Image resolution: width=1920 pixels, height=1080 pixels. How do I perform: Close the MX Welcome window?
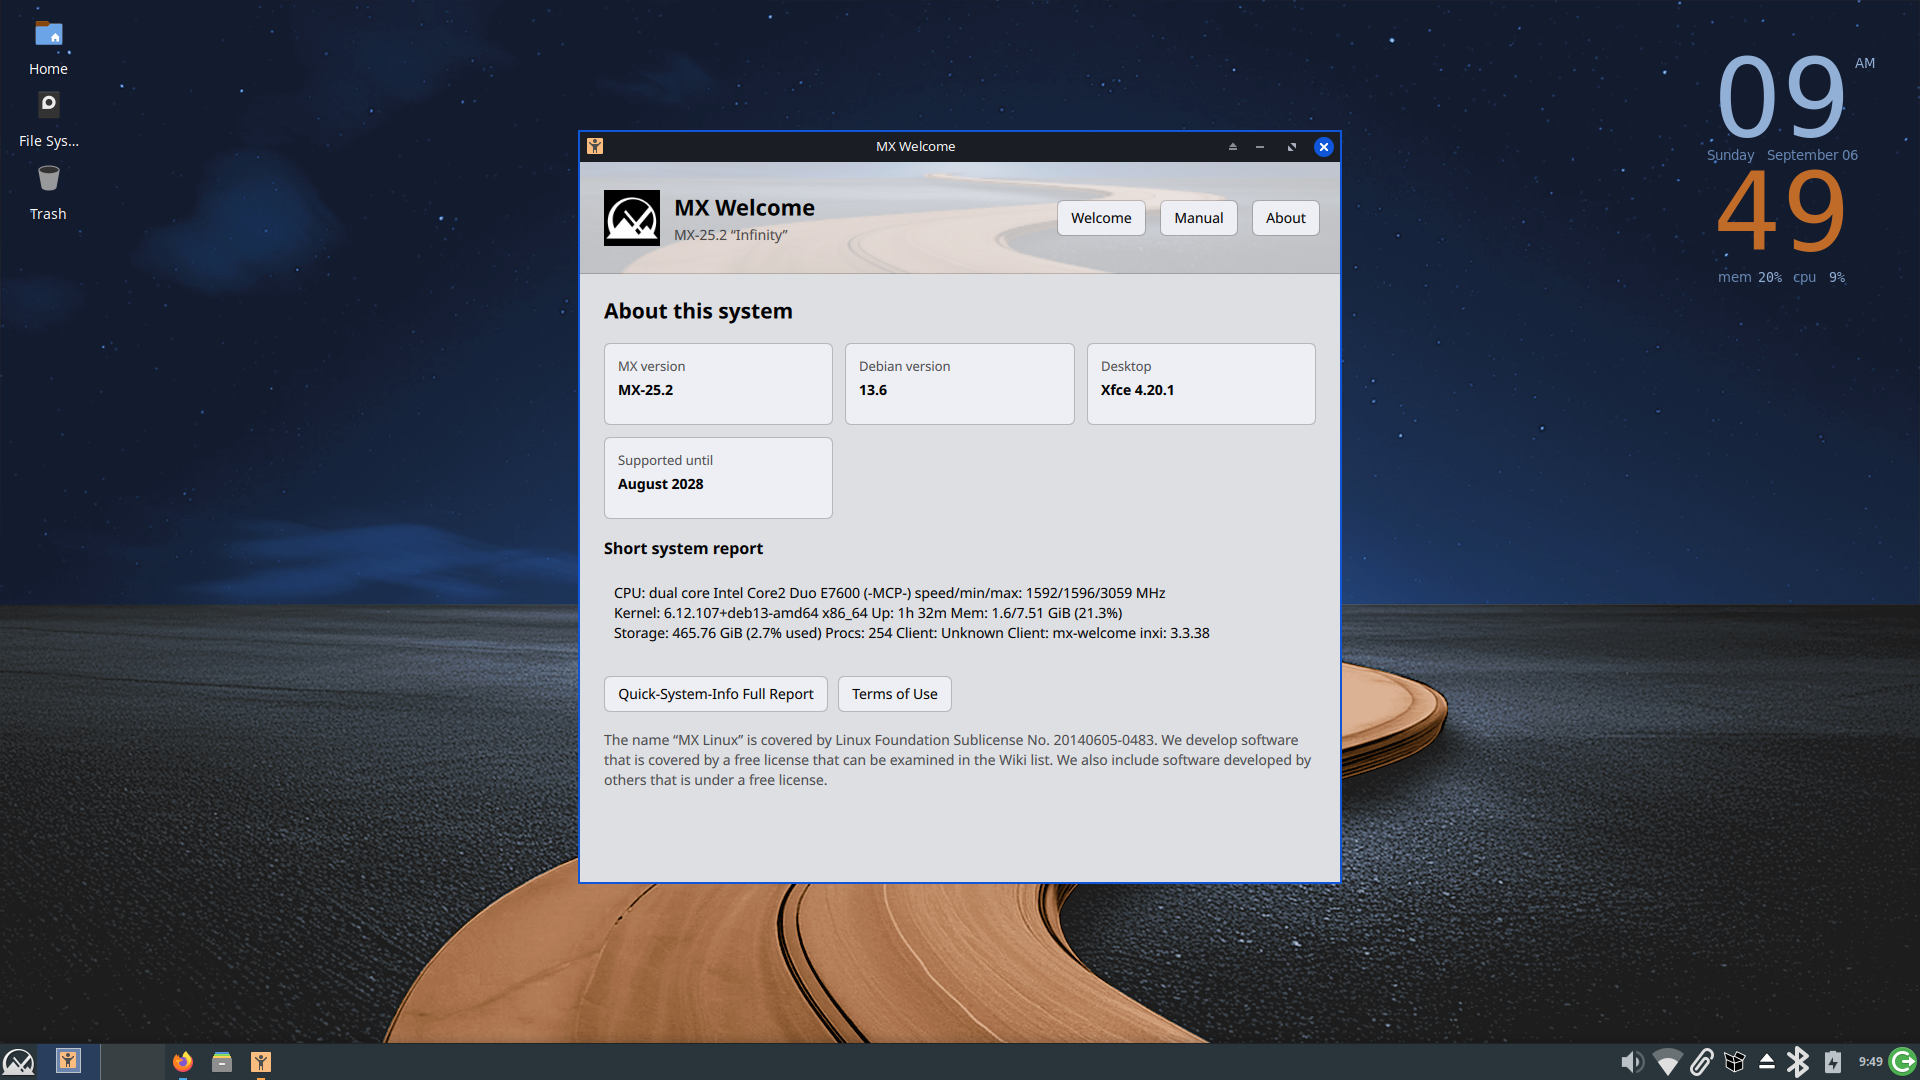pos(1324,147)
